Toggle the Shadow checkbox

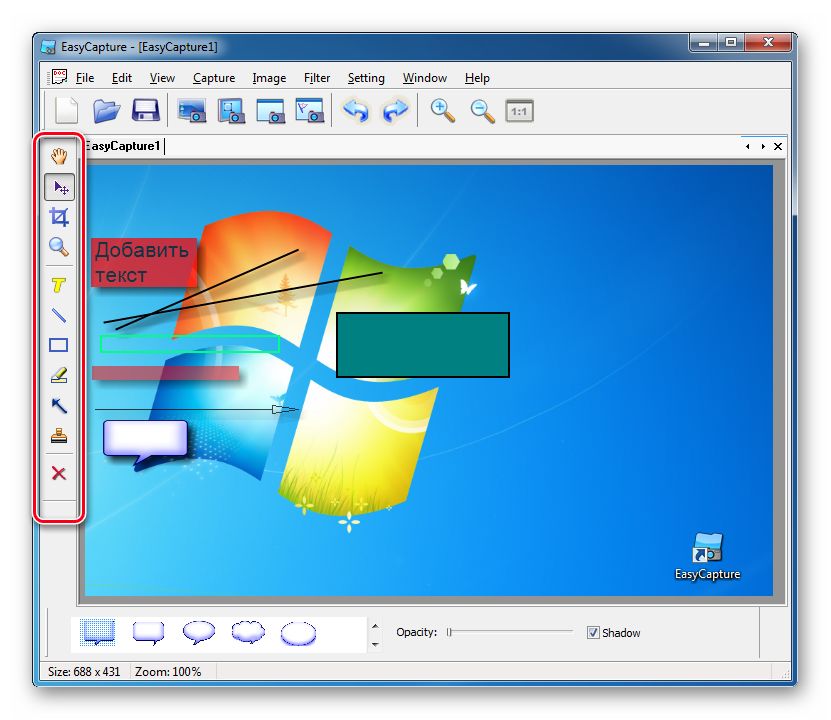point(593,632)
